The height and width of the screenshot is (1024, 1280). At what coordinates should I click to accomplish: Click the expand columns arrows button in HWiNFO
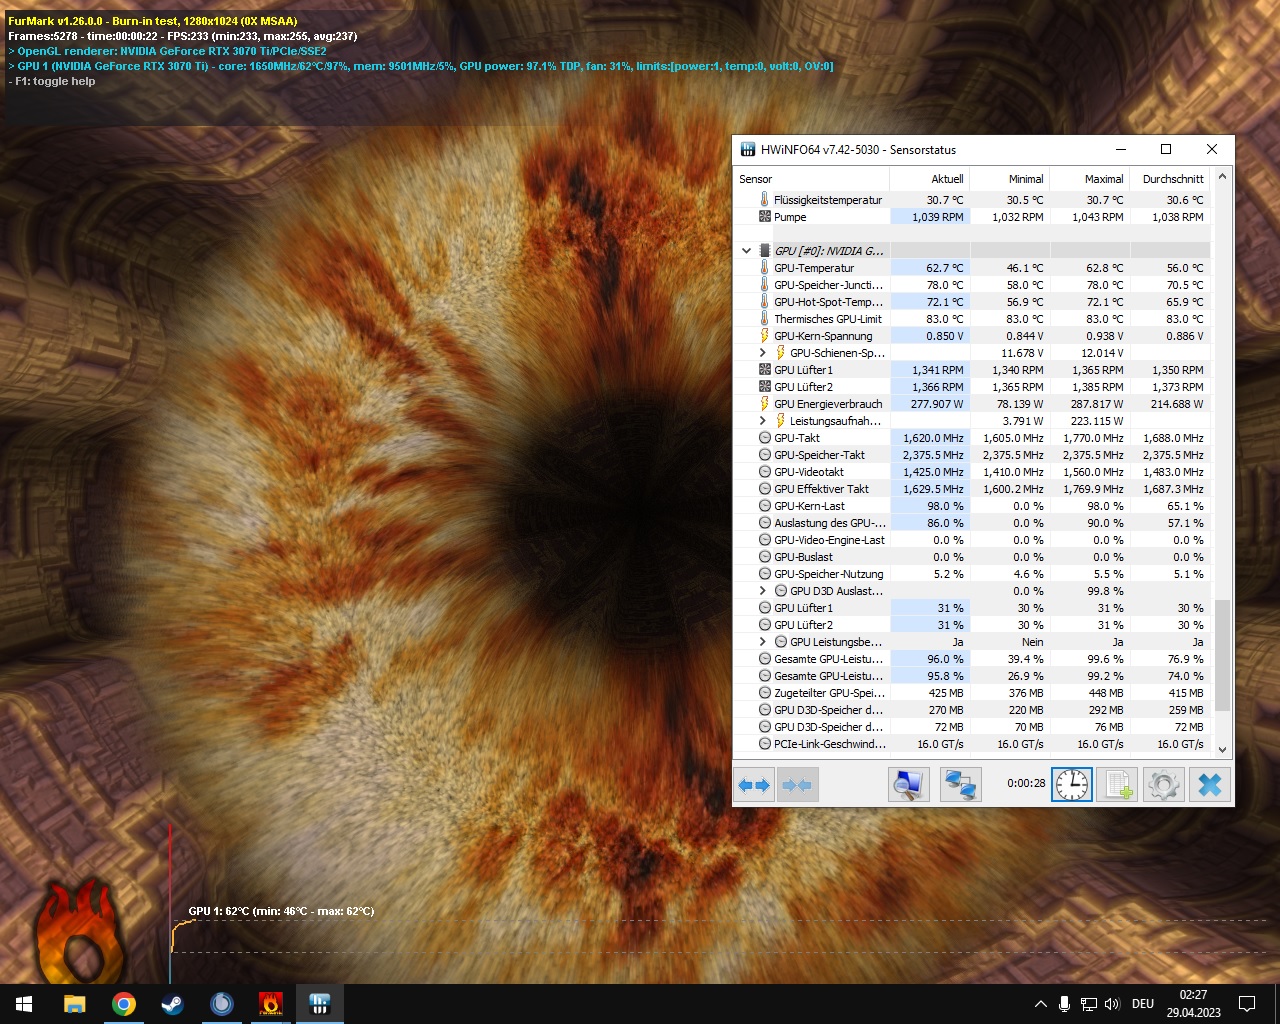tap(754, 785)
